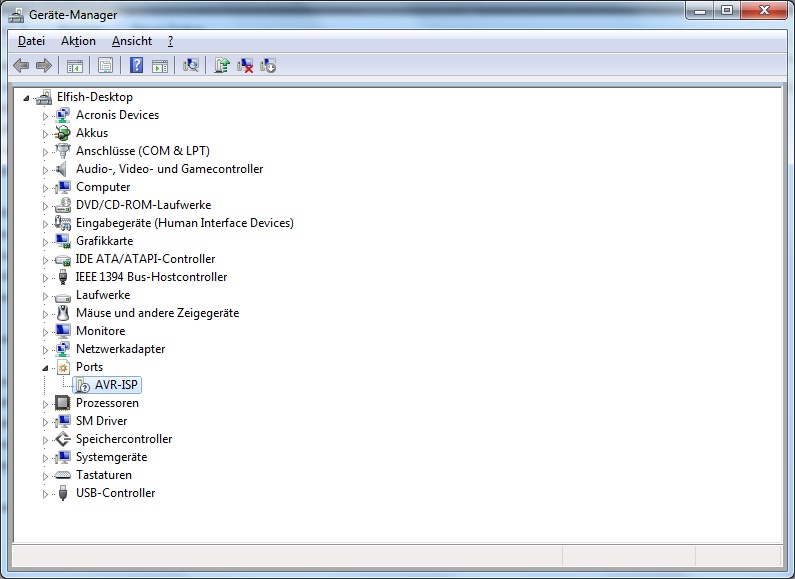Image resolution: width=795 pixels, height=579 pixels.
Task: Click the DVD/CD-ROM drive icon
Action: [62, 205]
